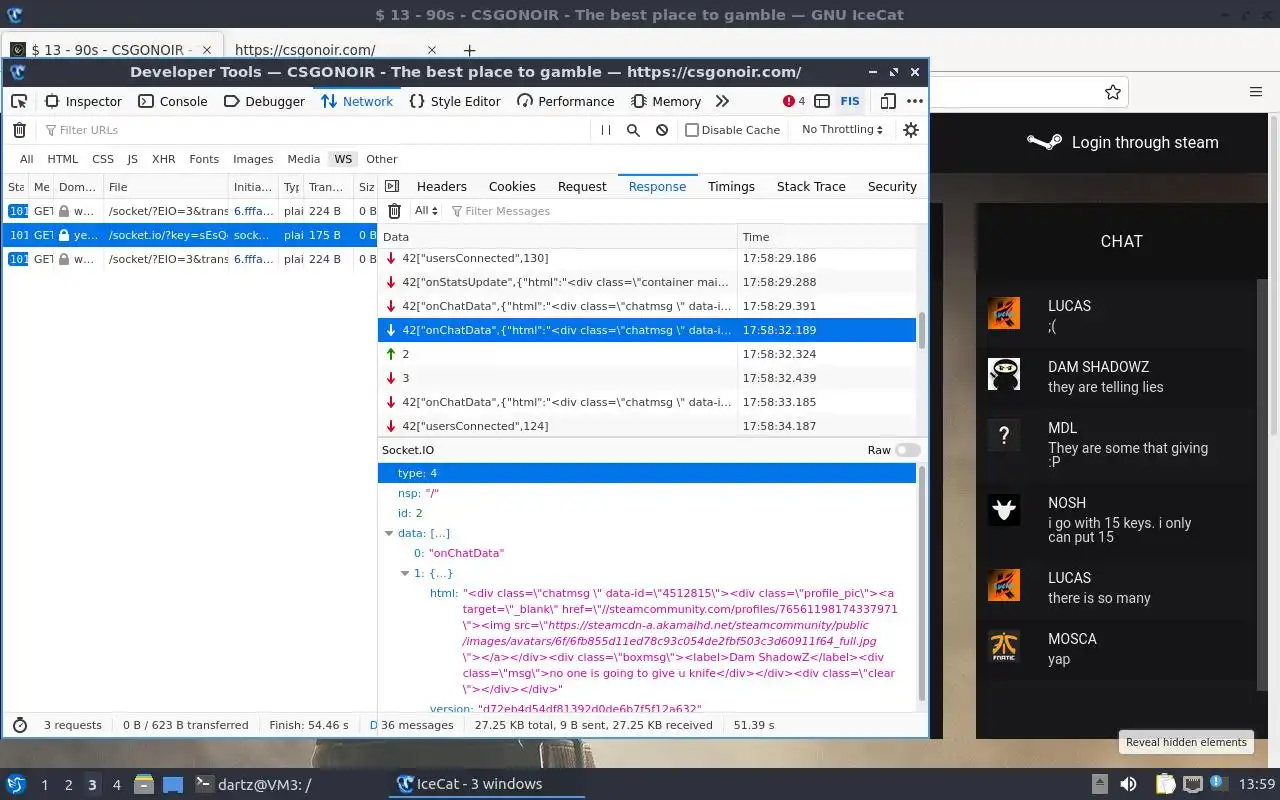Click DAM SHADOWZ avatar in chat
Image resolution: width=1280 pixels, height=800 pixels.
point(1004,374)
